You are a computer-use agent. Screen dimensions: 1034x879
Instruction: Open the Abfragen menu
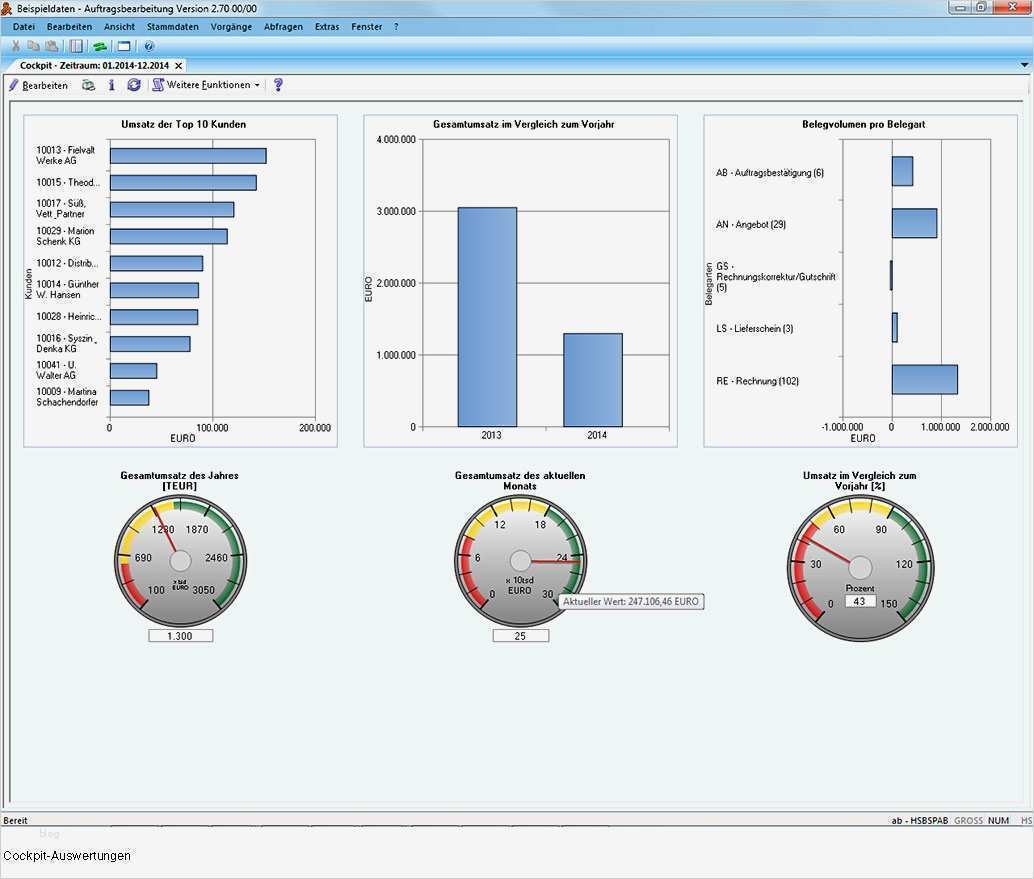point(283,27)
